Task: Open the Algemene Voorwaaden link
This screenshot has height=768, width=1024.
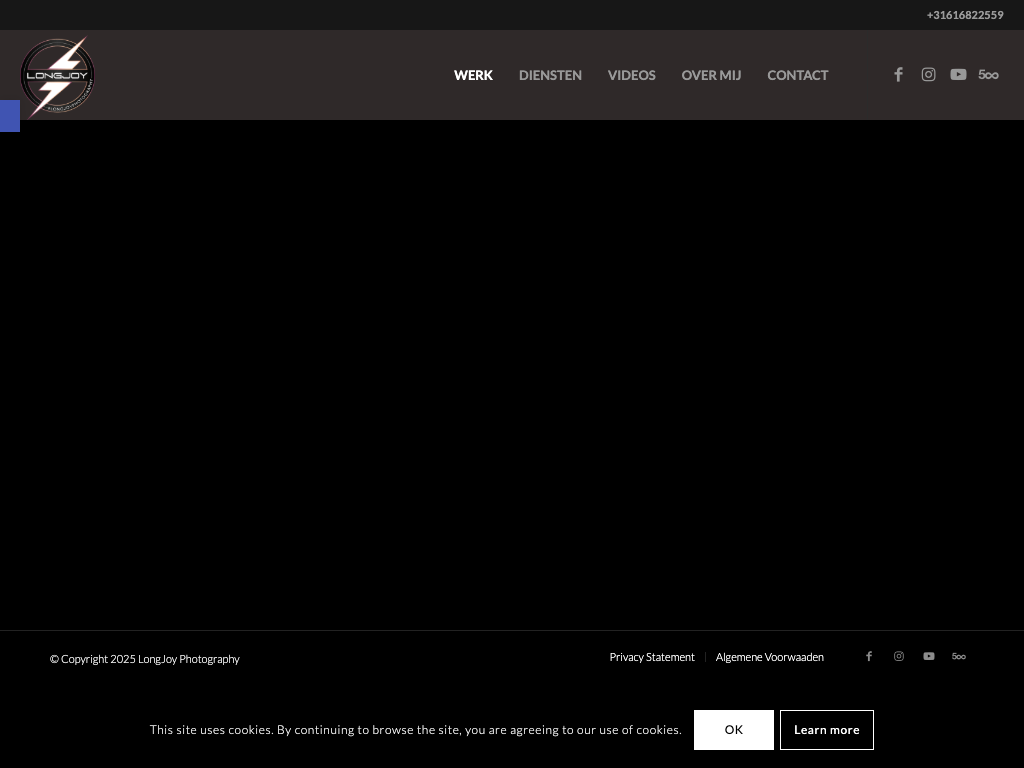Action: 770,657
